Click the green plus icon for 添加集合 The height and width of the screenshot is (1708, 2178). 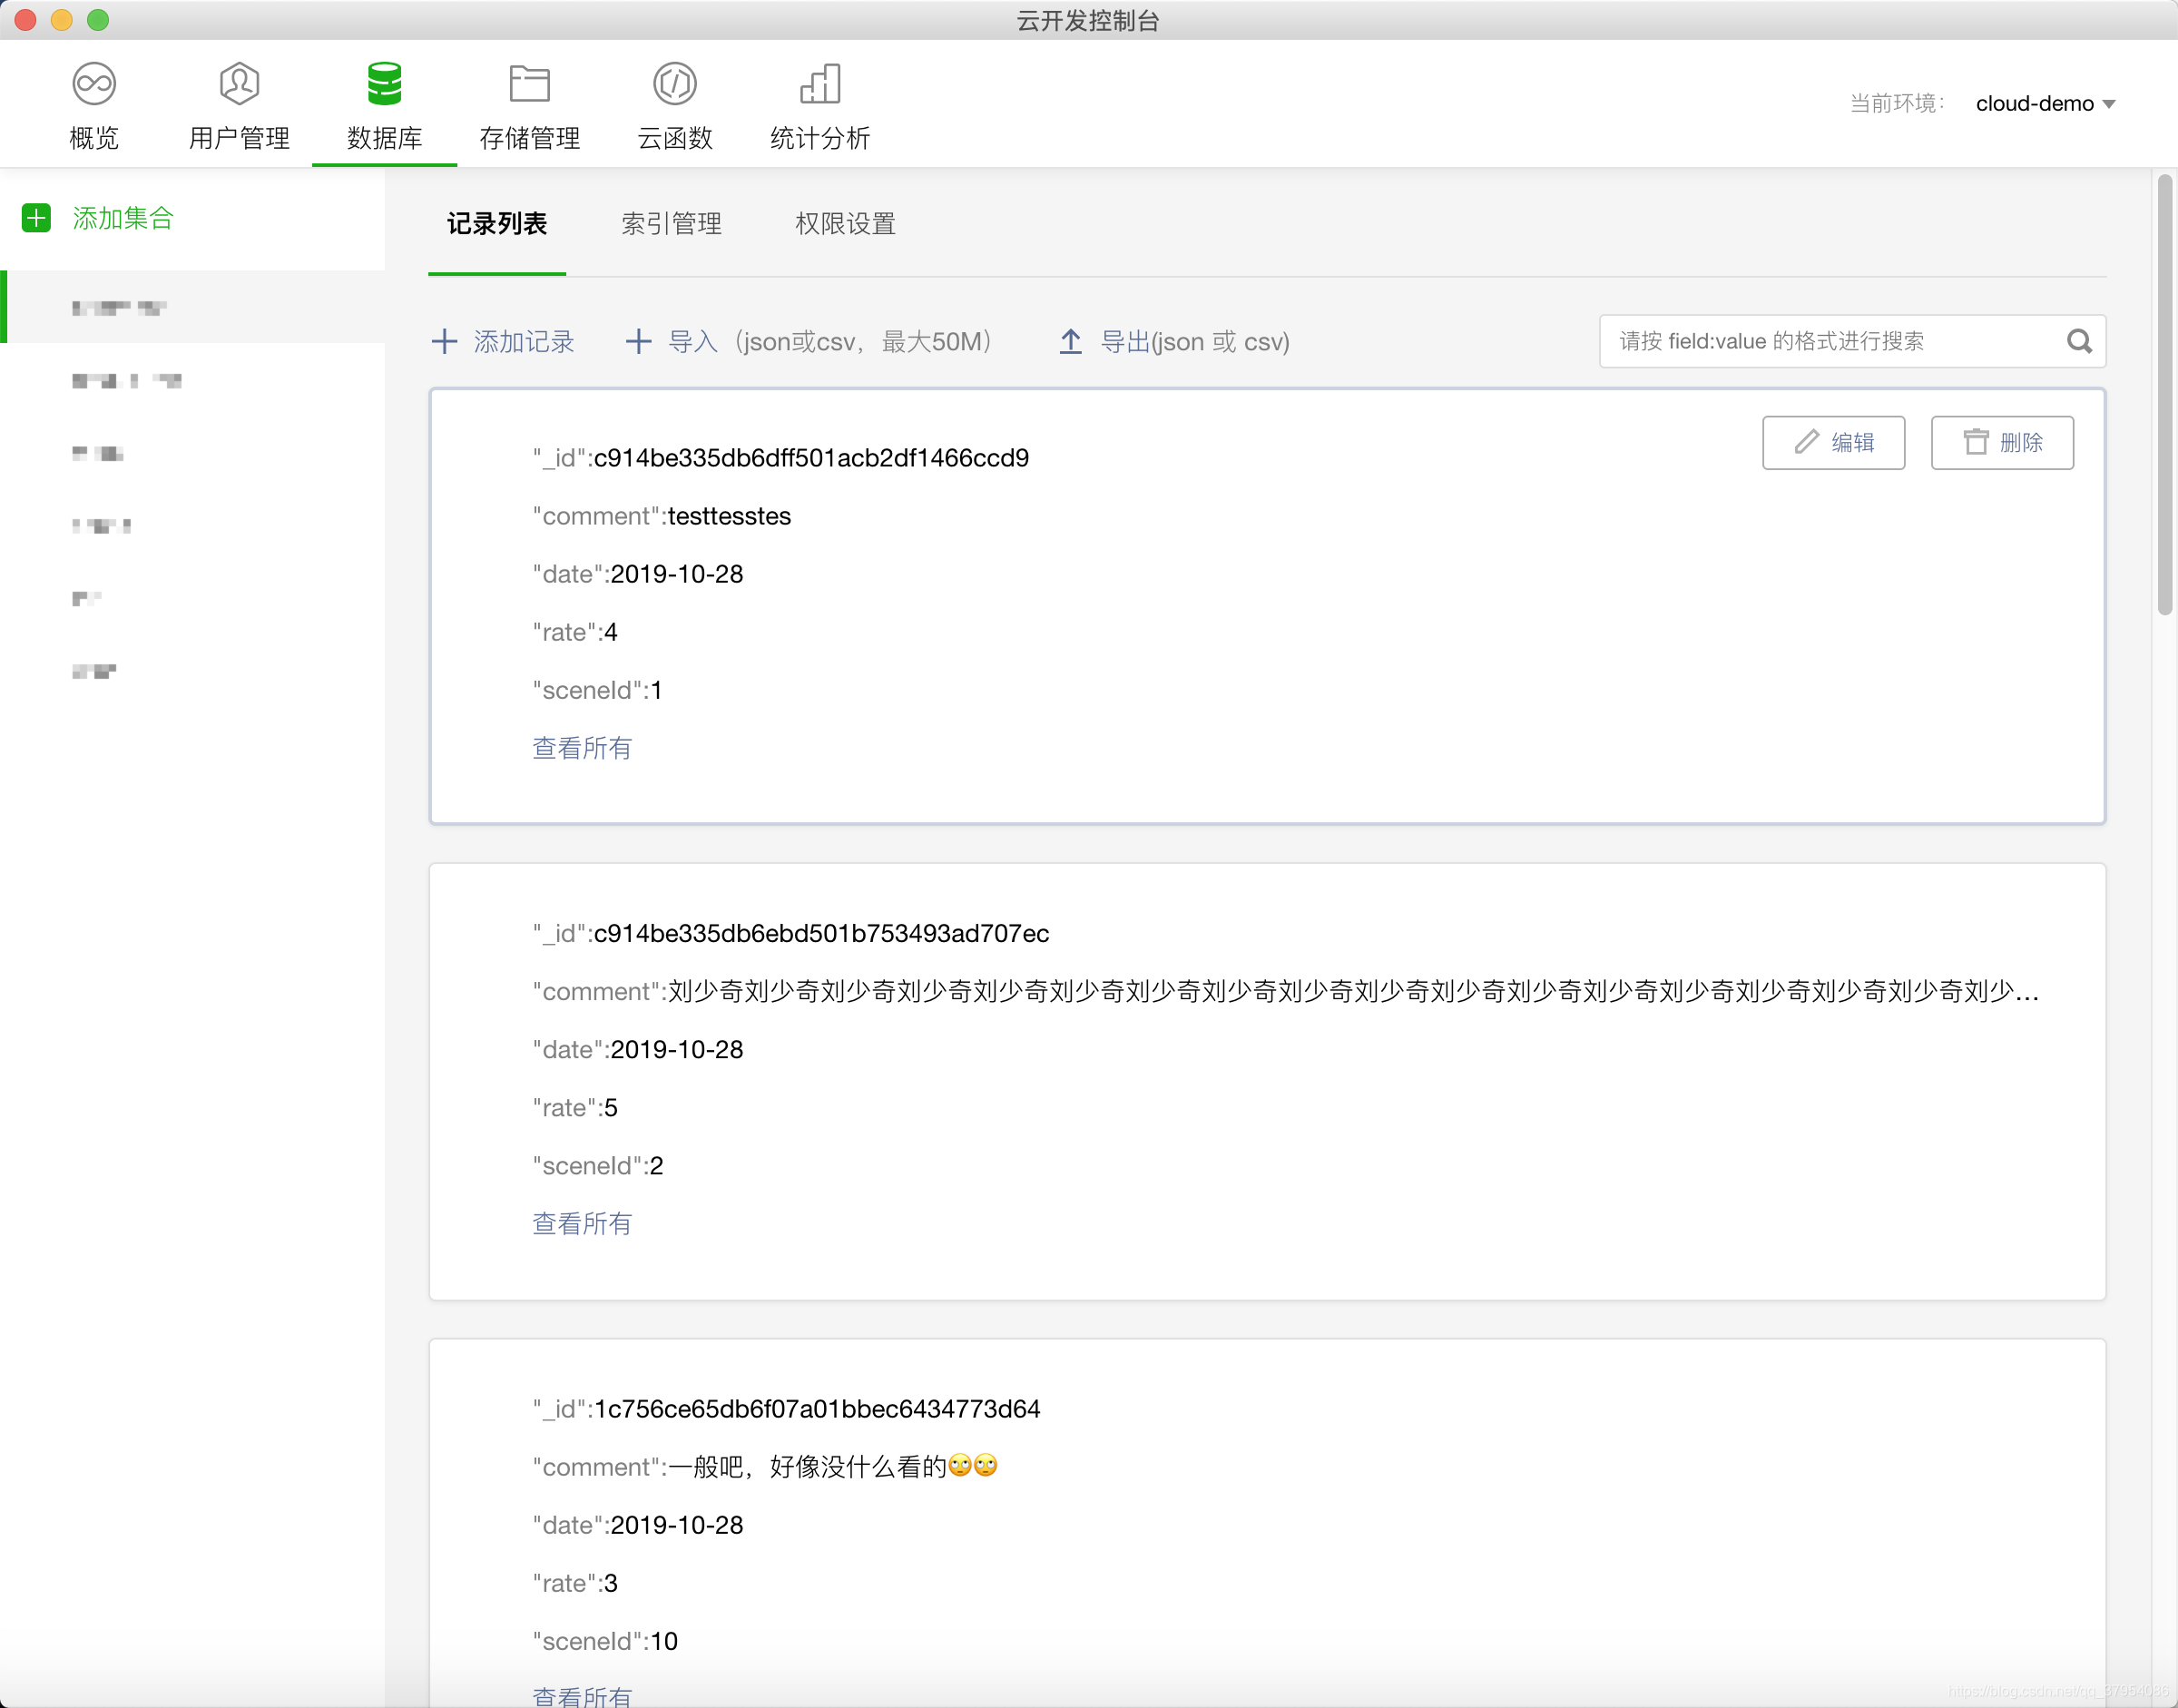(37, 218)
